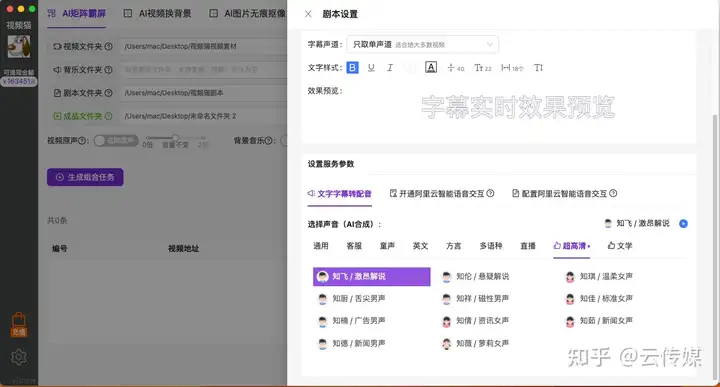Choose the 知德 / 新闻男声 voice
Screen dimensions: 720x387
352,343
